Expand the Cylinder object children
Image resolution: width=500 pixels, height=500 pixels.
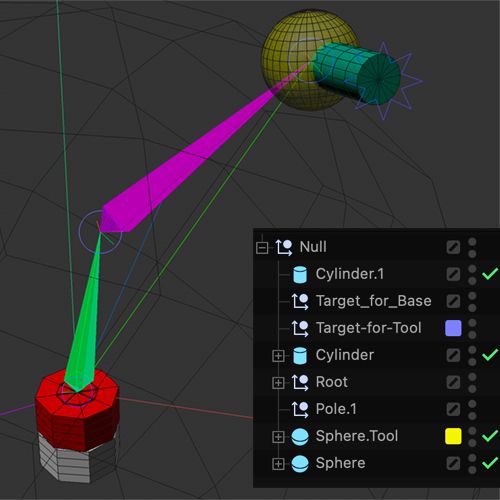click(x=278, y=356)
